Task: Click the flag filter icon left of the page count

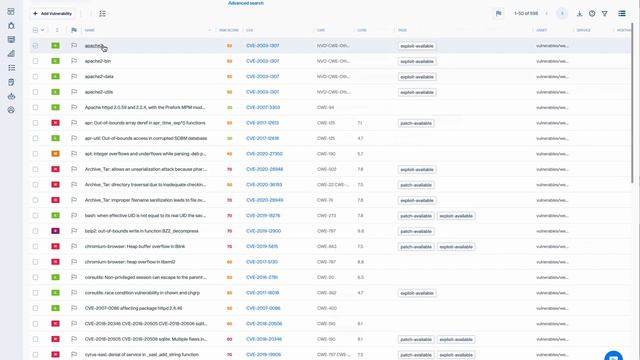Action: [498, 13]
